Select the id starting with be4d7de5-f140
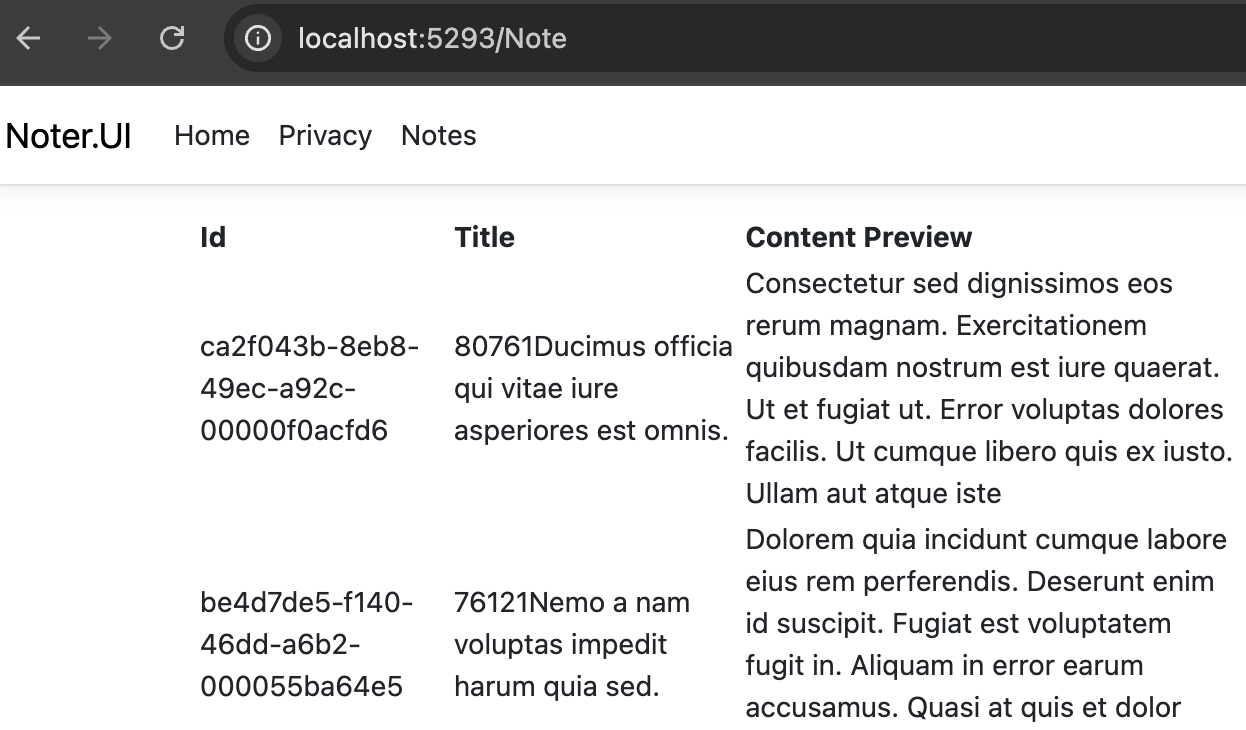This screenshot has height=730, width=1246. (x=307, y=645)
